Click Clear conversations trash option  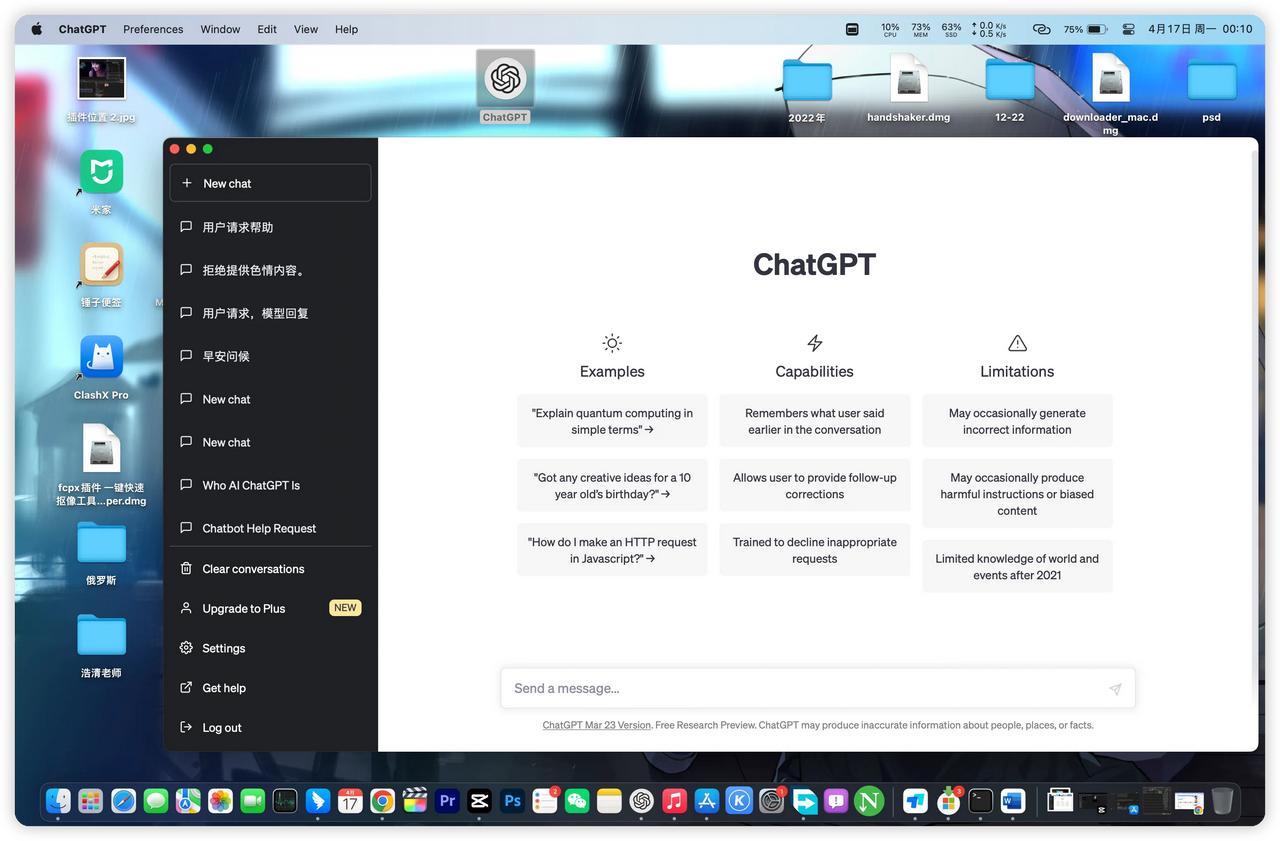270,569
